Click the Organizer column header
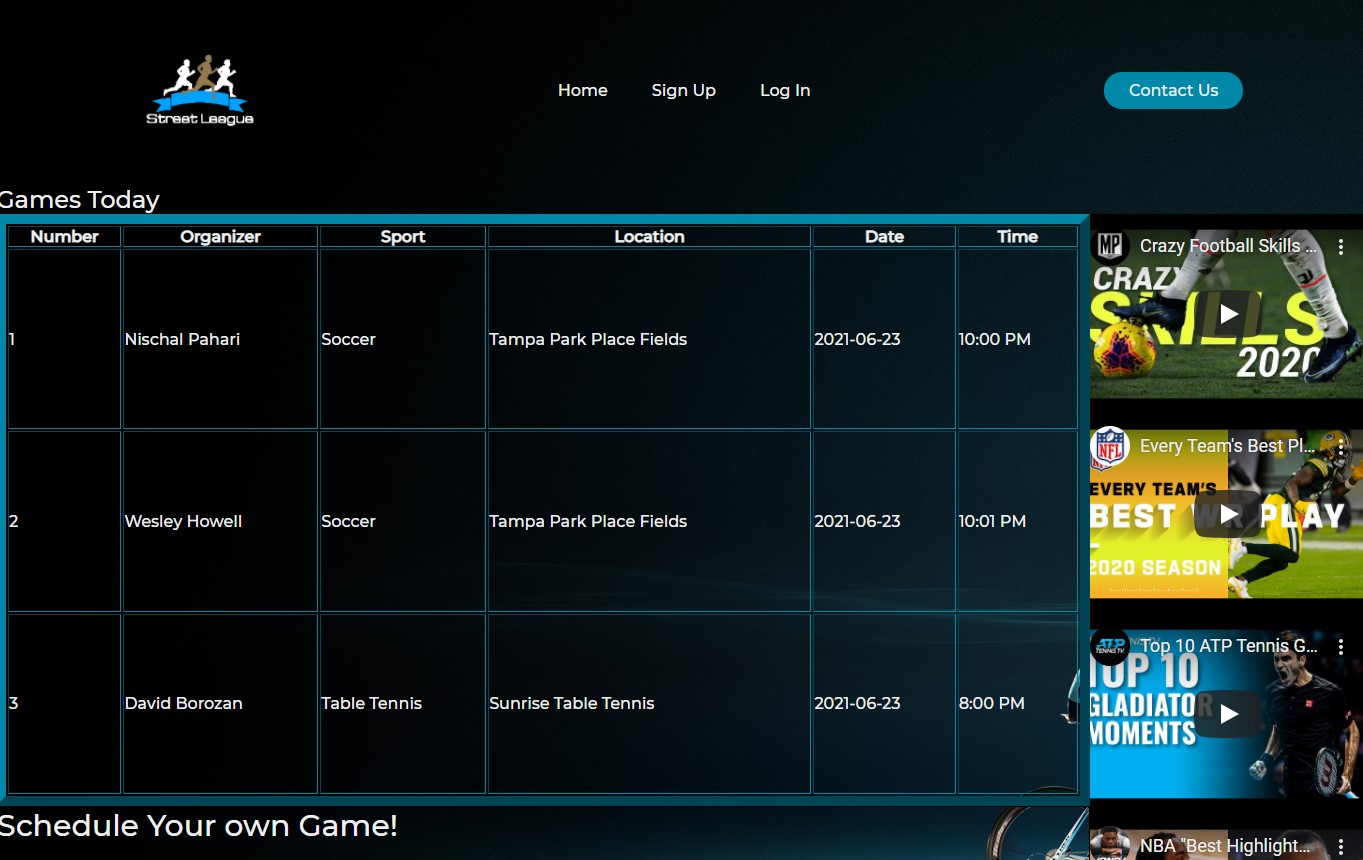Screen dimensions: 1363x860 [x=220, y=236]
